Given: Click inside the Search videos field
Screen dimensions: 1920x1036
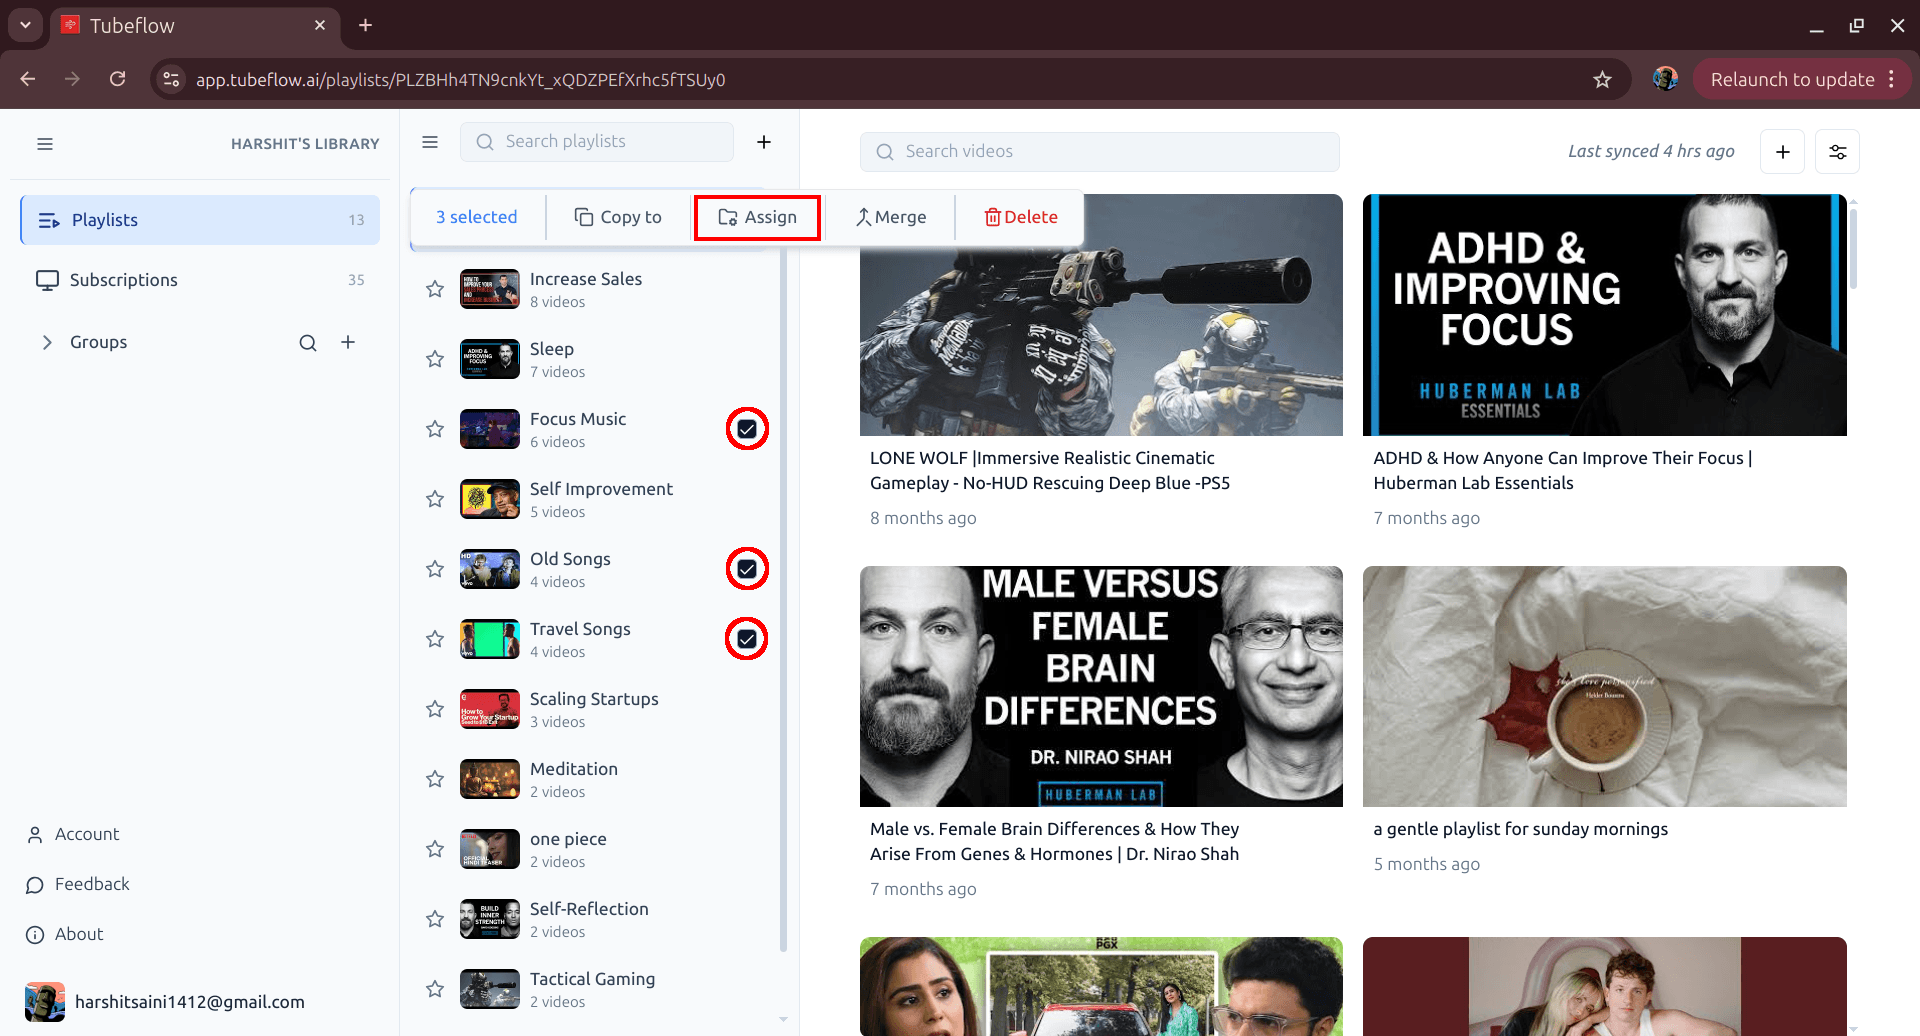Looking at the screenshot, I should 1100,151.
